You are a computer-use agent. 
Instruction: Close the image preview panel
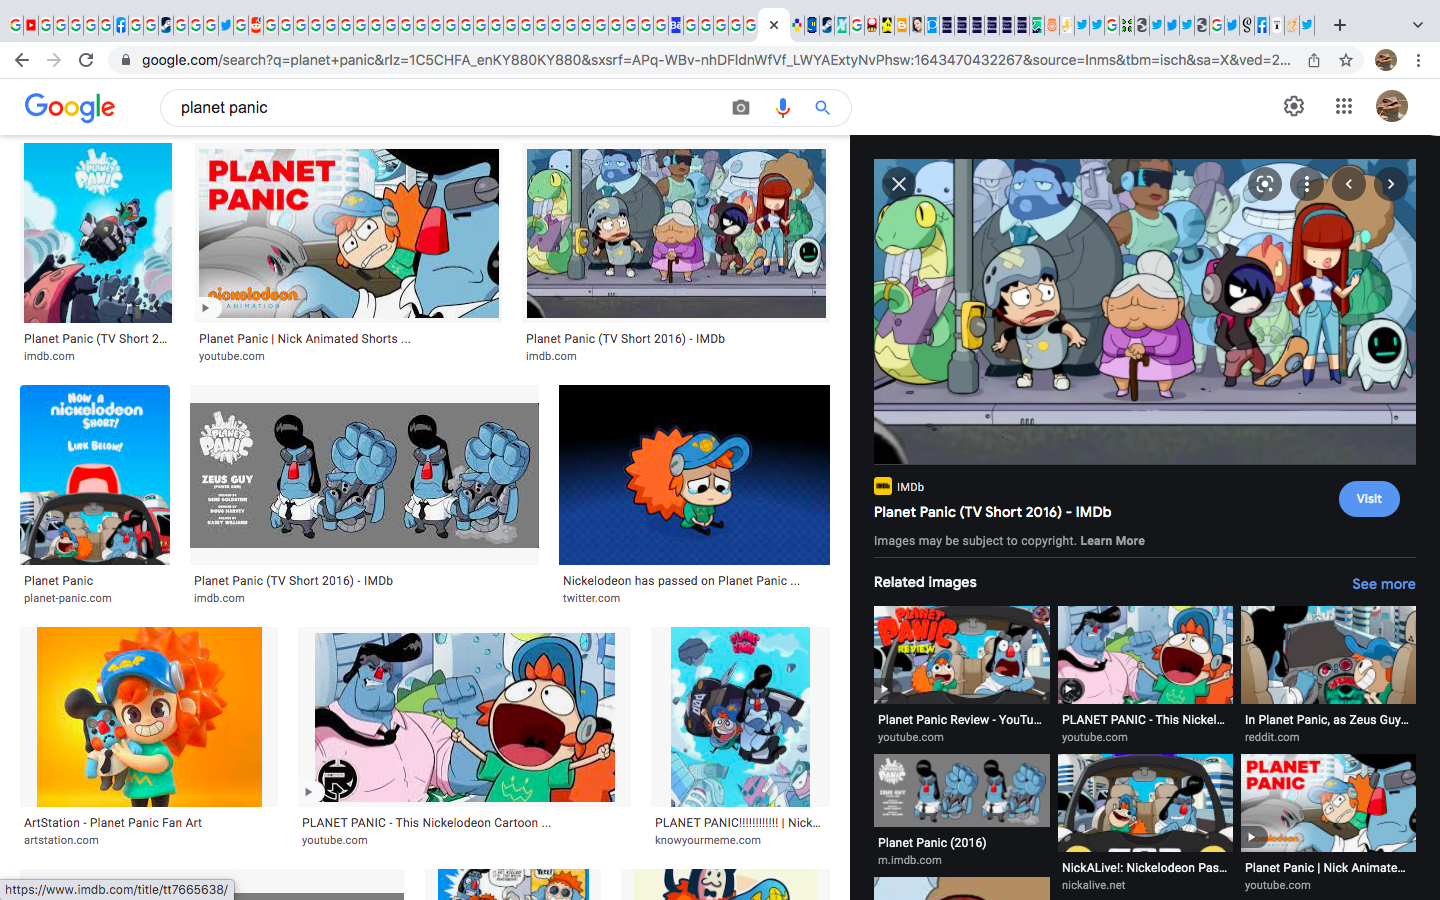coord(899,184)
